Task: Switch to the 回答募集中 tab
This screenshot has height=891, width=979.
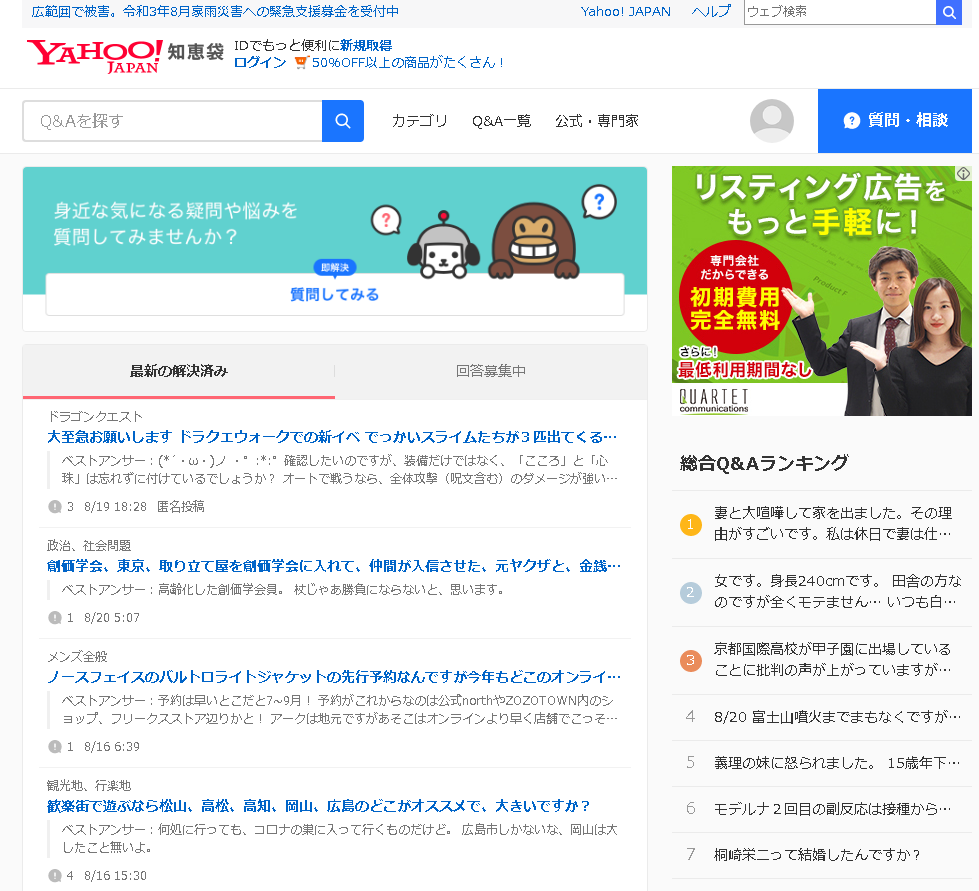Action: [491, 371]
